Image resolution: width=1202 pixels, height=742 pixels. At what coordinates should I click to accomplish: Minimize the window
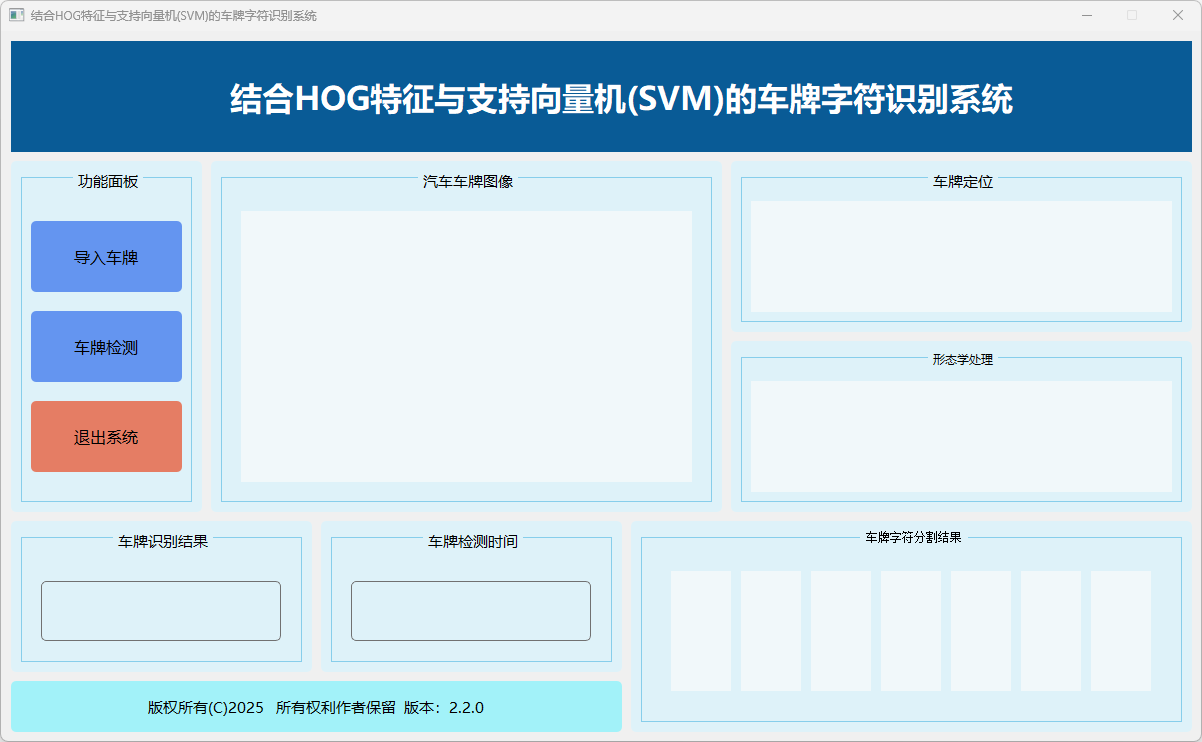[1087, 15]
